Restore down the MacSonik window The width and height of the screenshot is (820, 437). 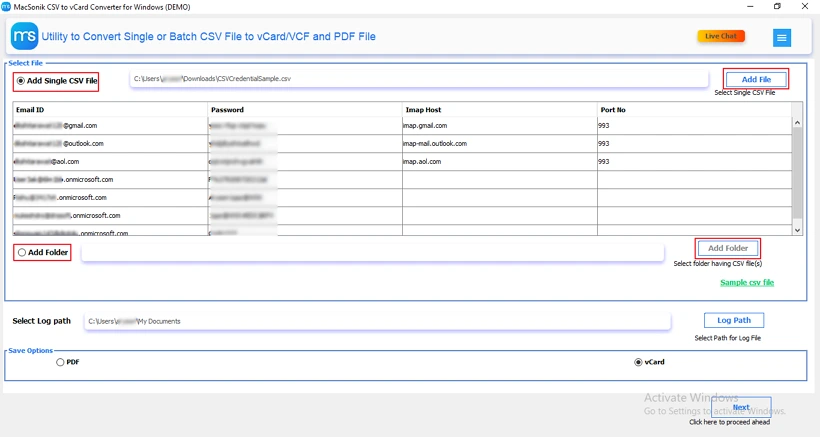pos(777,6)
